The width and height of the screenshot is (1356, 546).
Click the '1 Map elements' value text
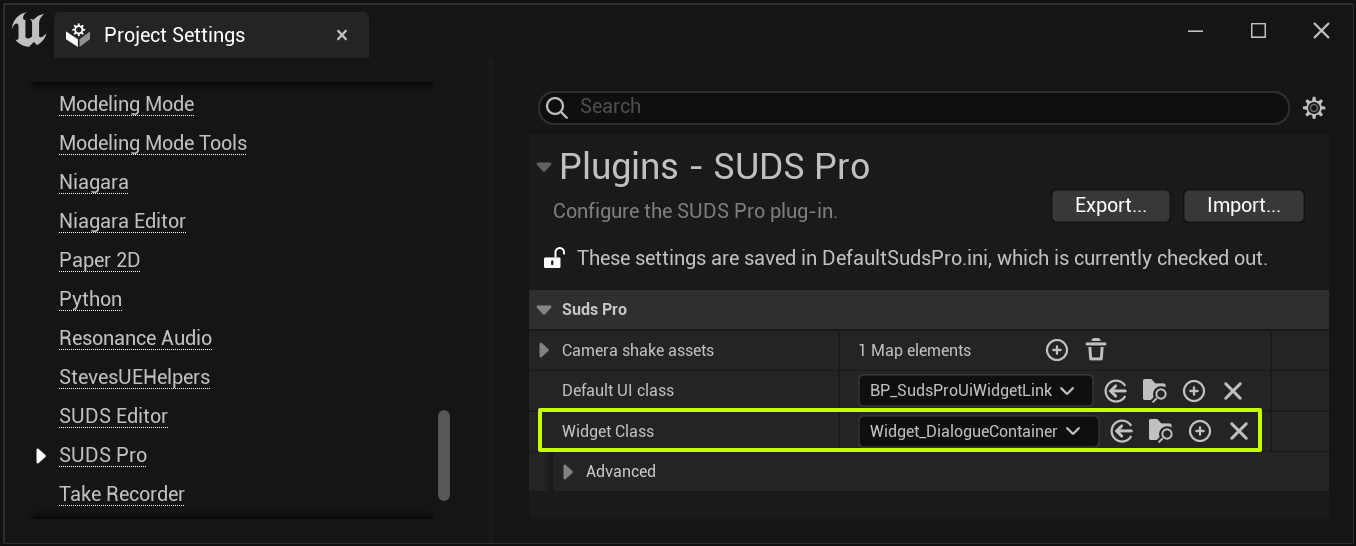[914, 350]
